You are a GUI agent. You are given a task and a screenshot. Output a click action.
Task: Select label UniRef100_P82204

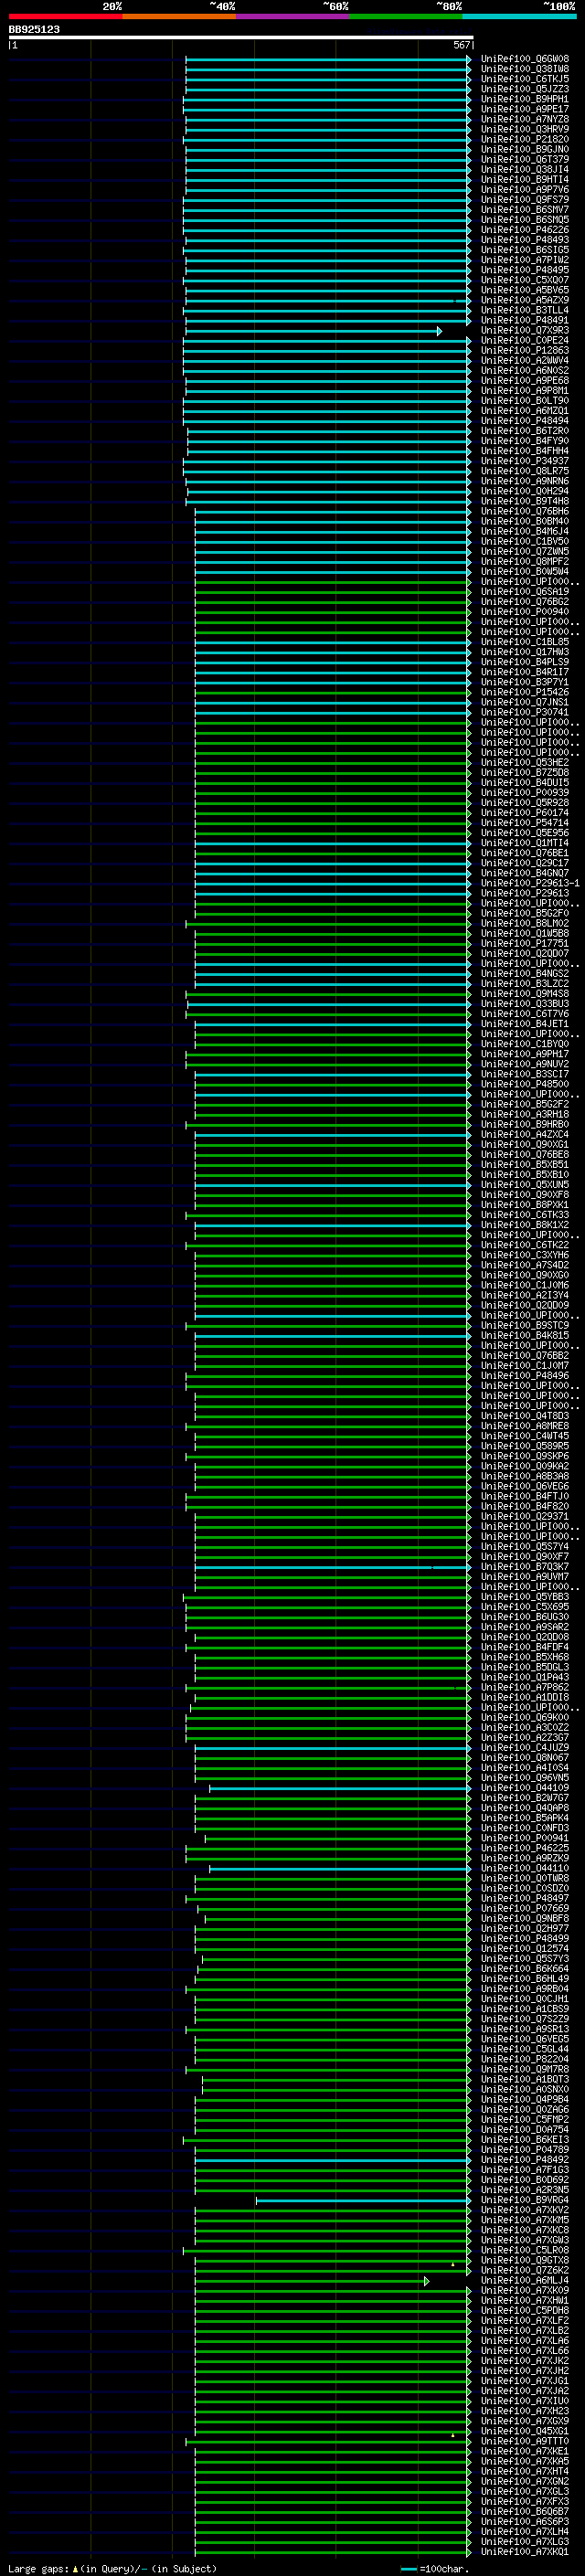[x=525, y=2059]
